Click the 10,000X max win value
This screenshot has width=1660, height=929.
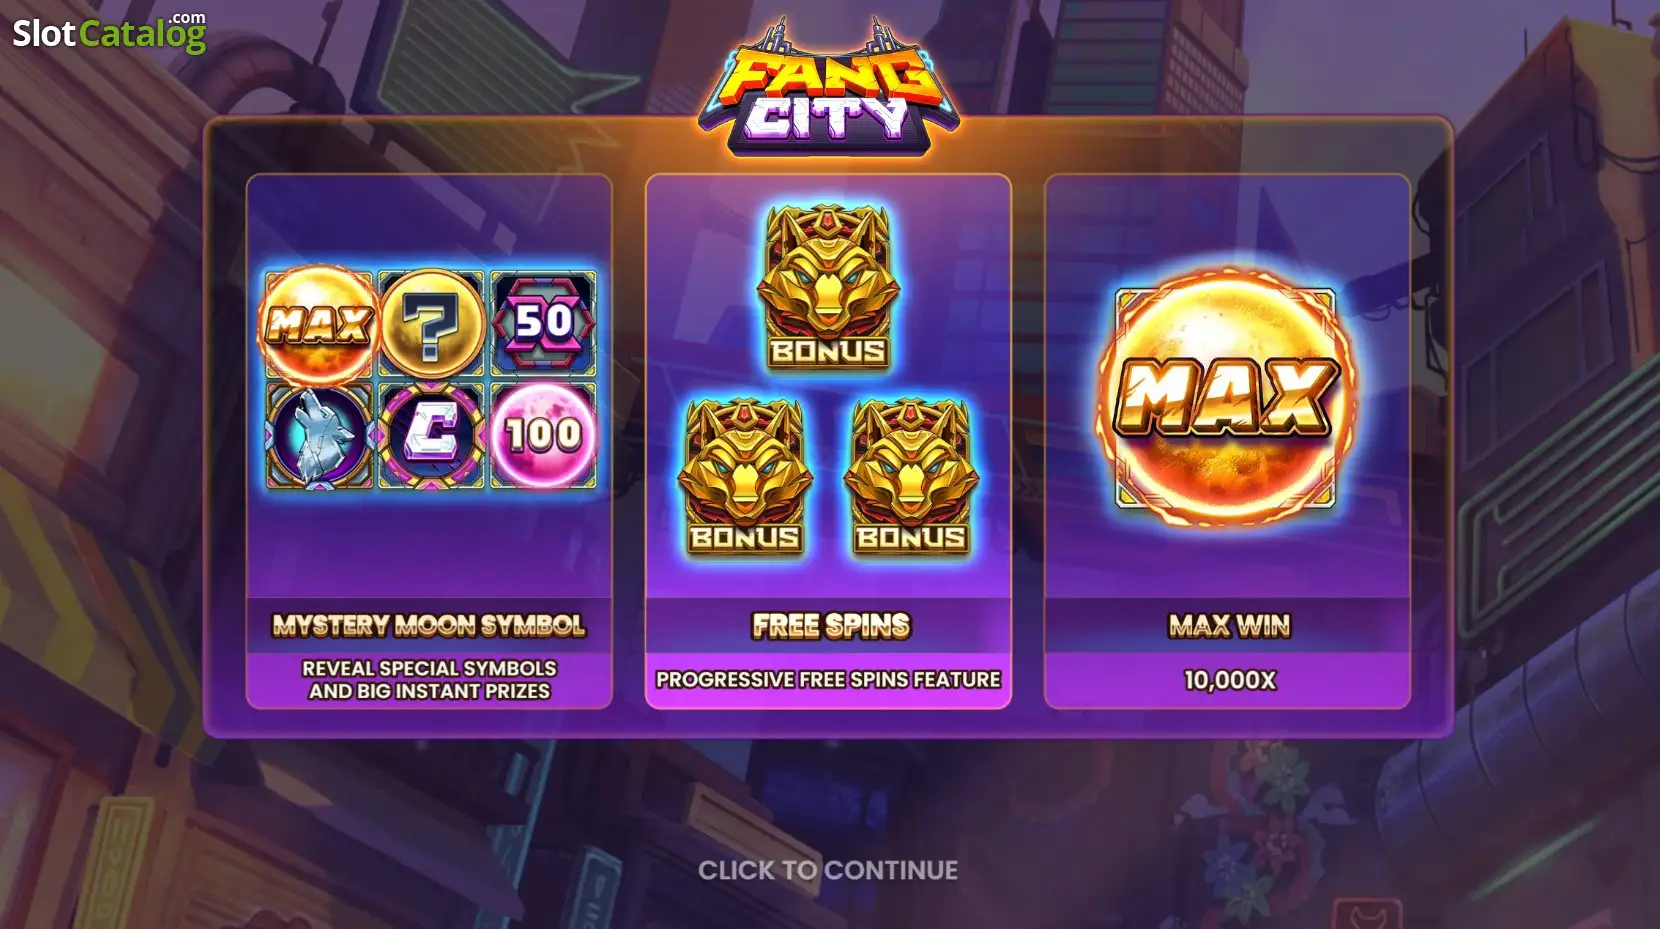(1230, 680)
